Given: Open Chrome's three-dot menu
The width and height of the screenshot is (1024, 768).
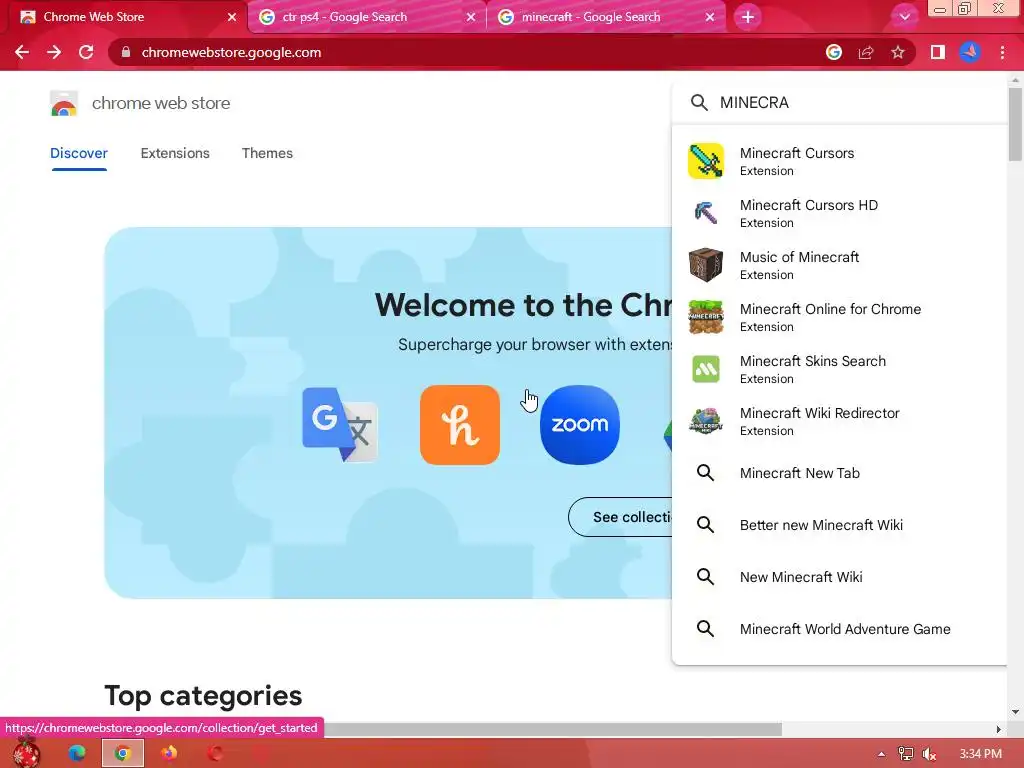Looking at the screenshot, I should click(1002, 52).
